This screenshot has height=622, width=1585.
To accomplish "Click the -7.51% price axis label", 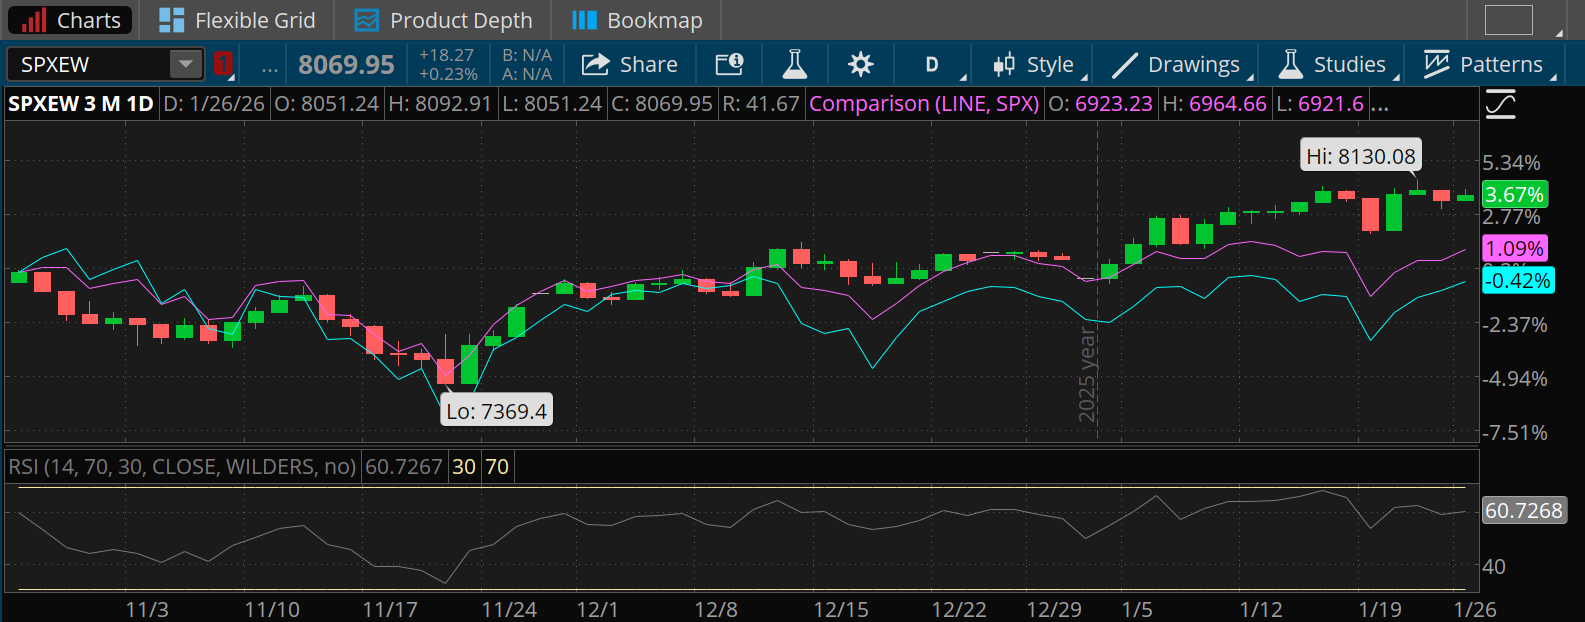I will [1515, 433].
